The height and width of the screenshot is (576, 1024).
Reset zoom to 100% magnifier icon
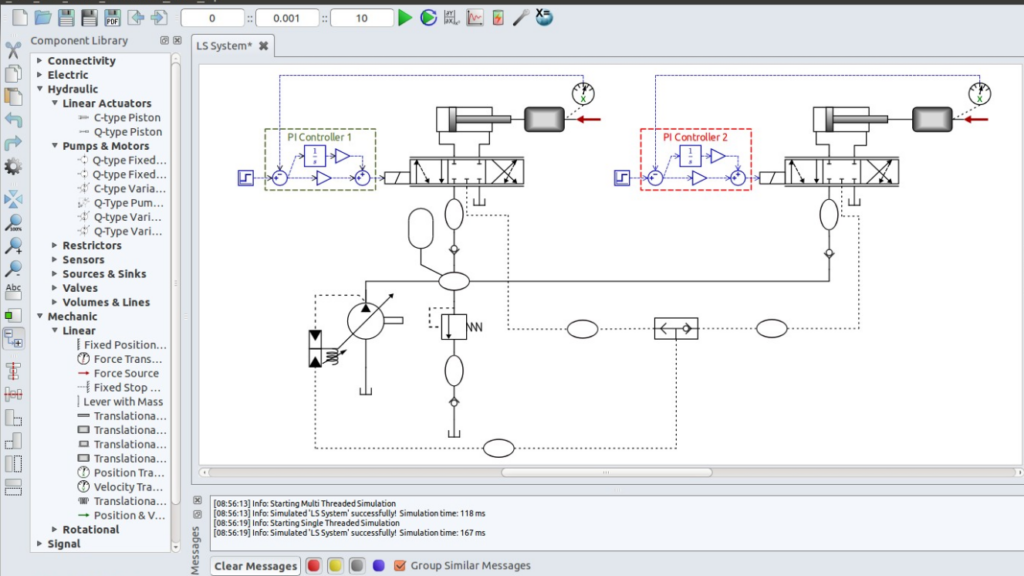(x=13, y=223)
